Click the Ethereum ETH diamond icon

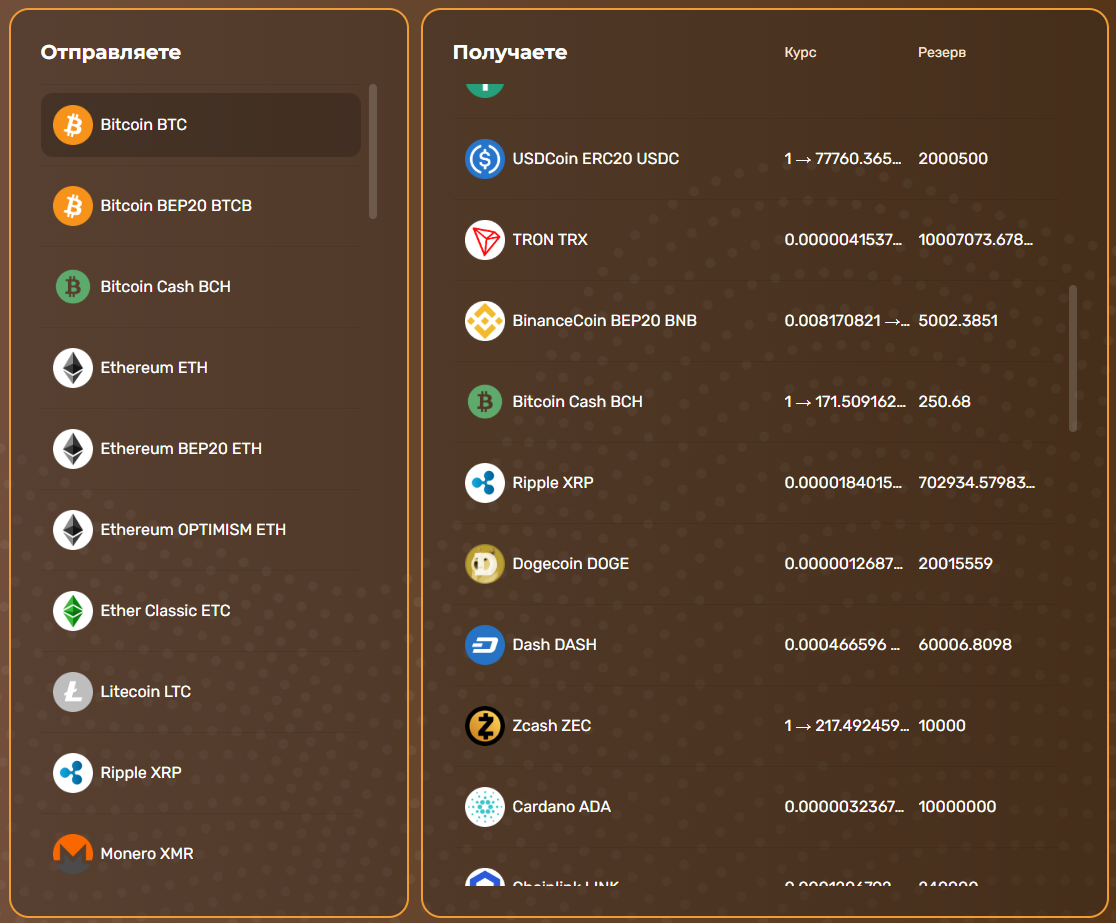coord(73,368)
